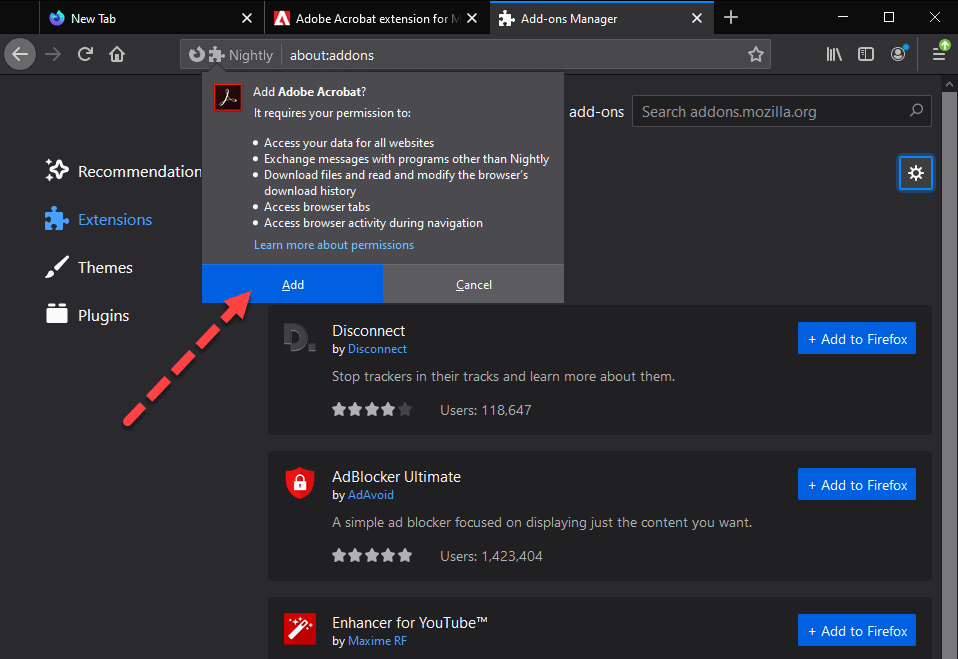Viewport: 958px width, 659px height.
Task: Click the search magnifier in addons field
Action: (916, 111)
